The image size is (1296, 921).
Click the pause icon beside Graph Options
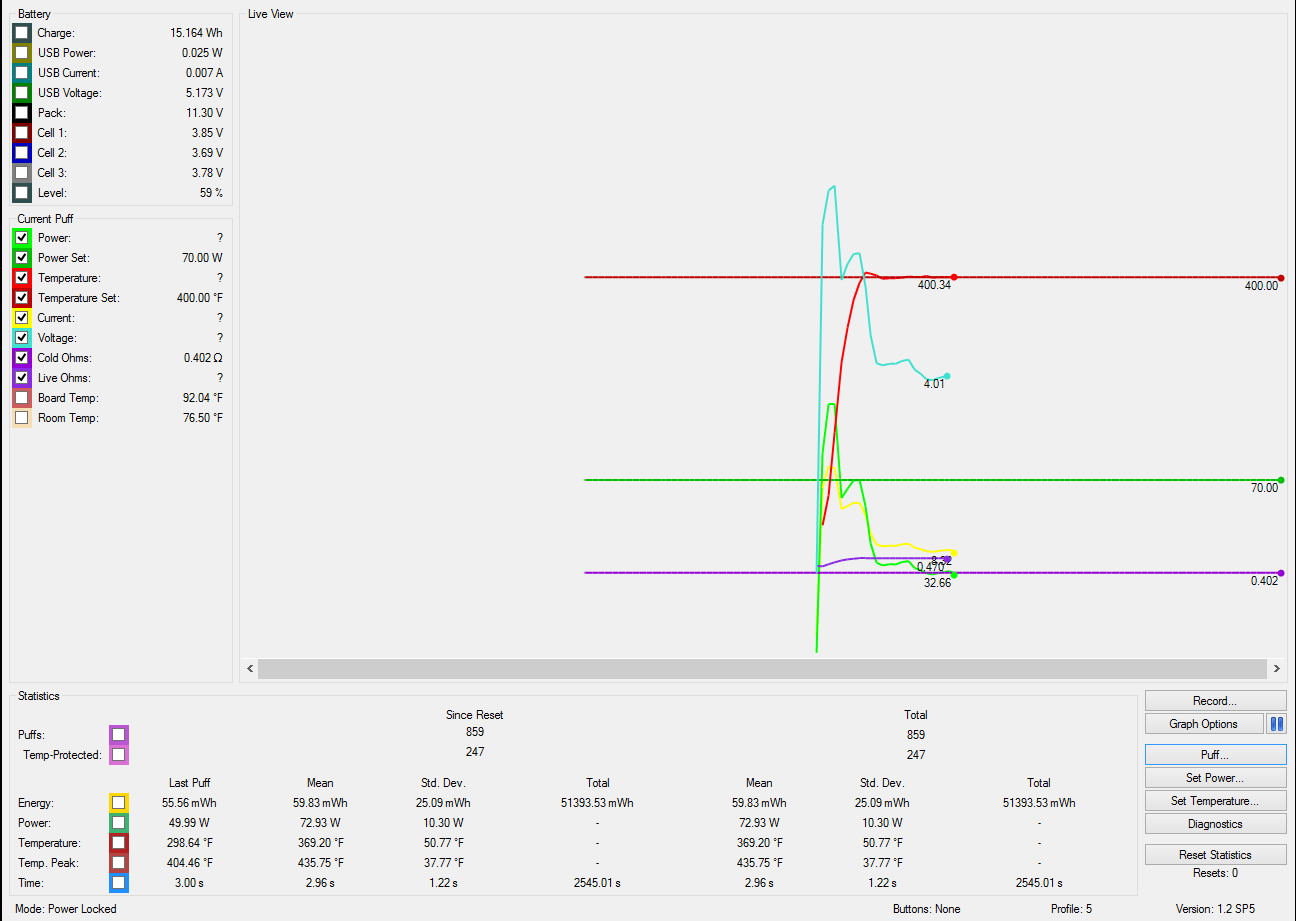1276,724
